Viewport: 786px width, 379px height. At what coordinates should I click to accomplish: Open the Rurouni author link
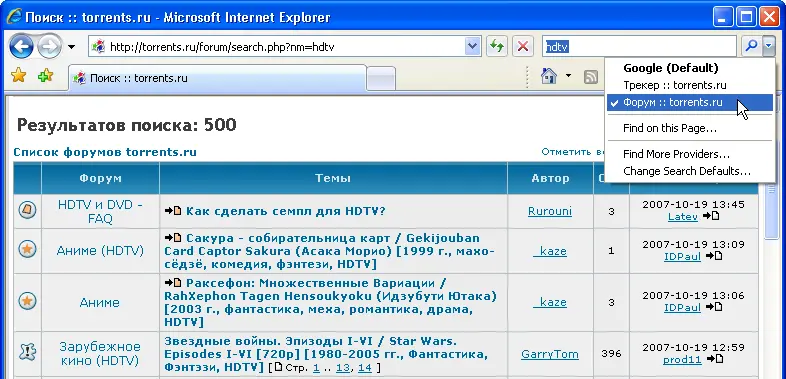(550, 212)
